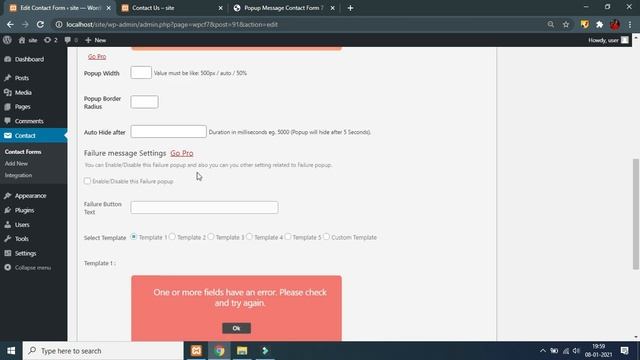This screenshot has width=640, height=360.
Task: Focus Failure Button Text field
Action: coord(204,207)
